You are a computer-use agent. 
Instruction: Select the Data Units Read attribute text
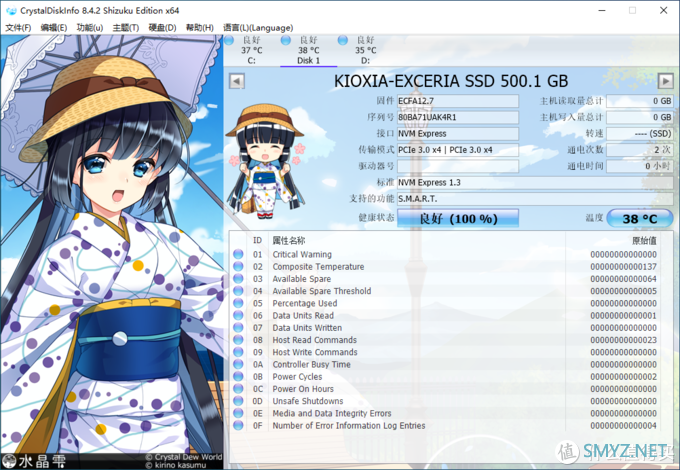[303, 316]
